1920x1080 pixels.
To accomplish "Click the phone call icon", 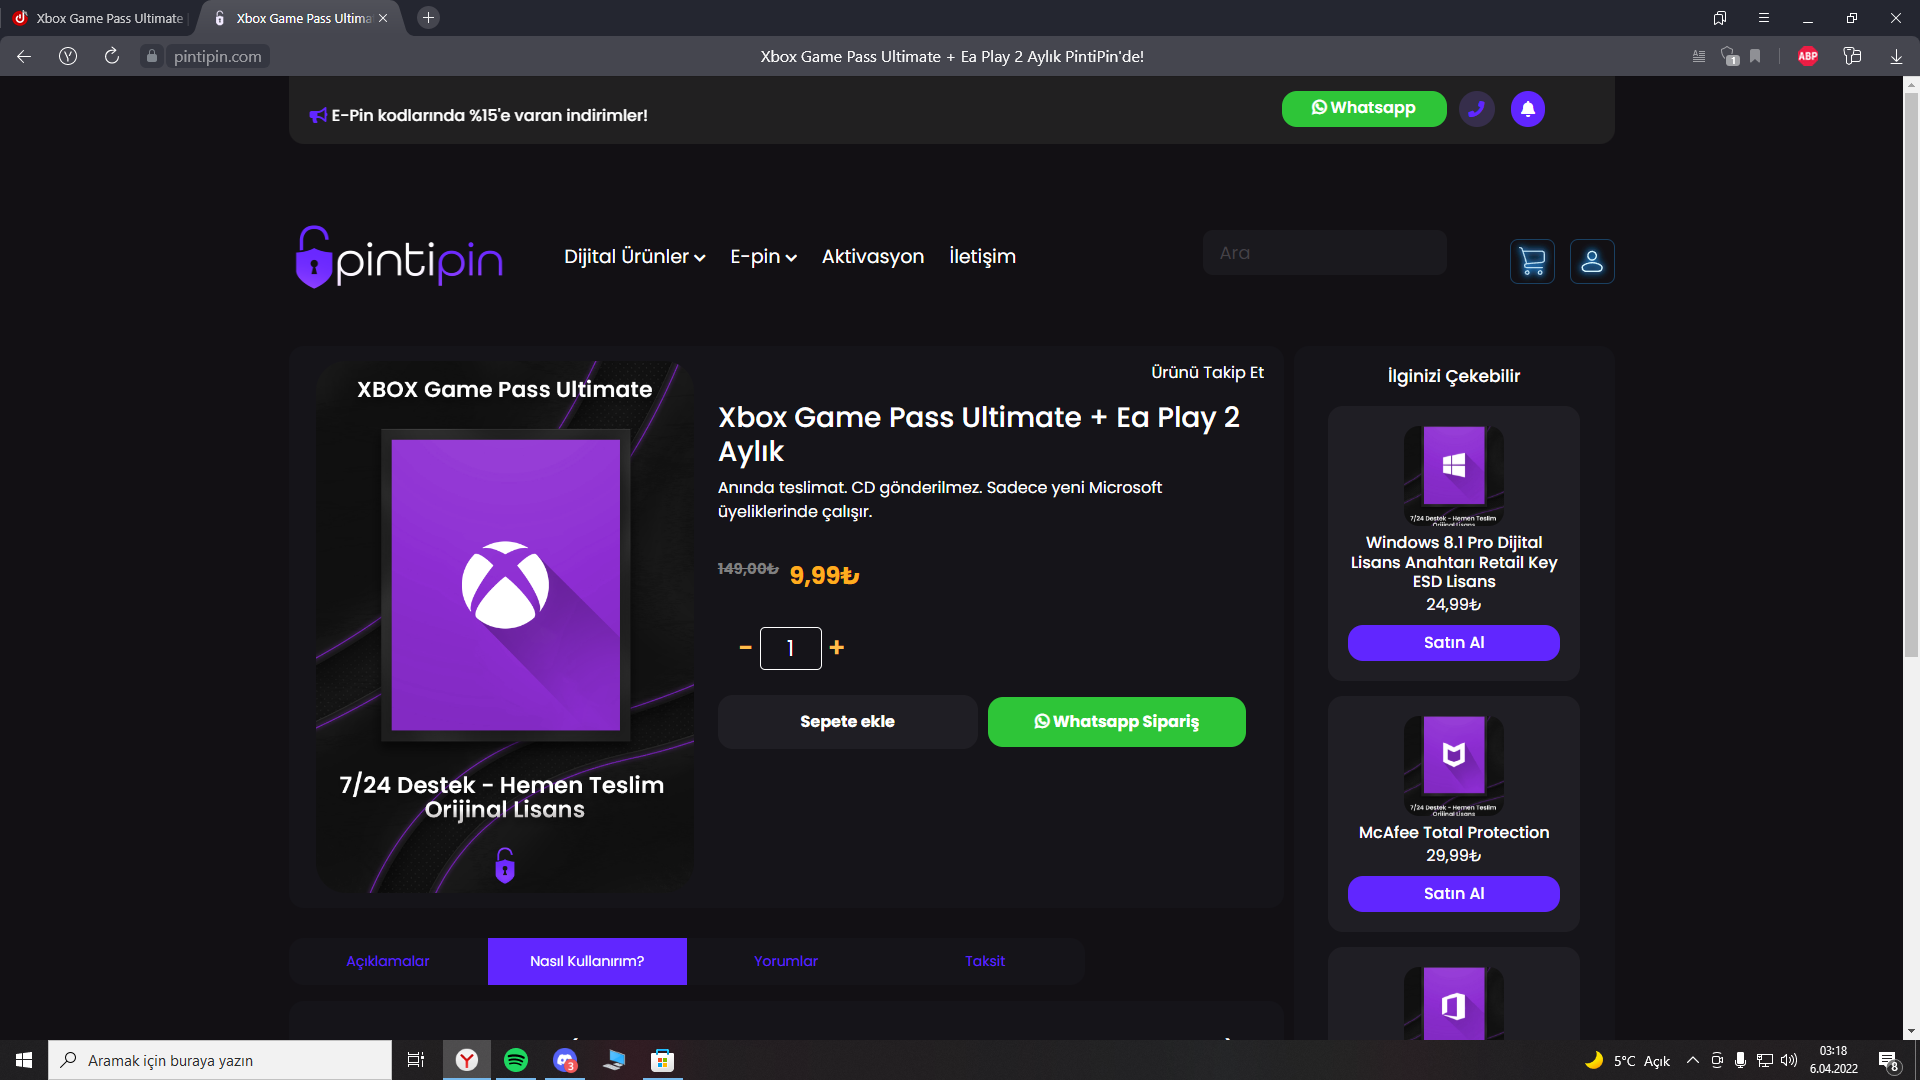I will coord(1476,109).
